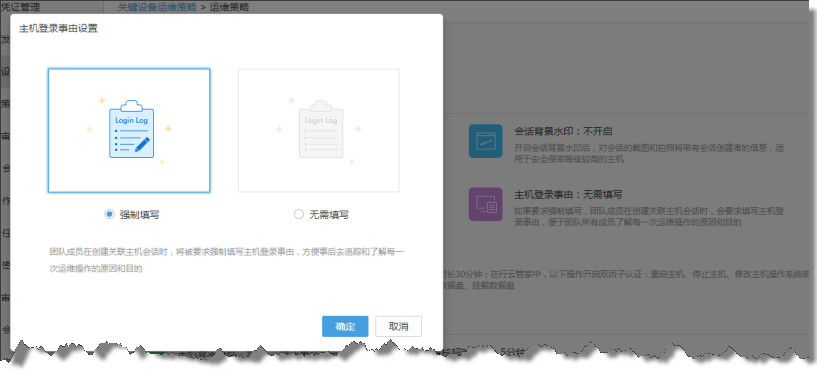Select the 强制填写 radio button
Screen dimensions: 817x372
109,214
